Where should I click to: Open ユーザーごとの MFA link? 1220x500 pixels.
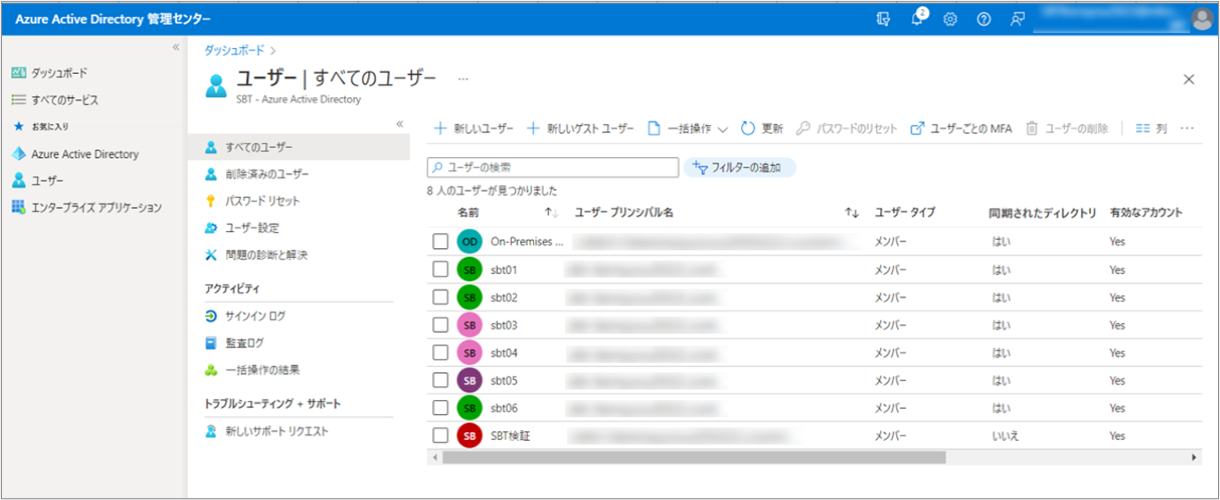pos(962,129)
